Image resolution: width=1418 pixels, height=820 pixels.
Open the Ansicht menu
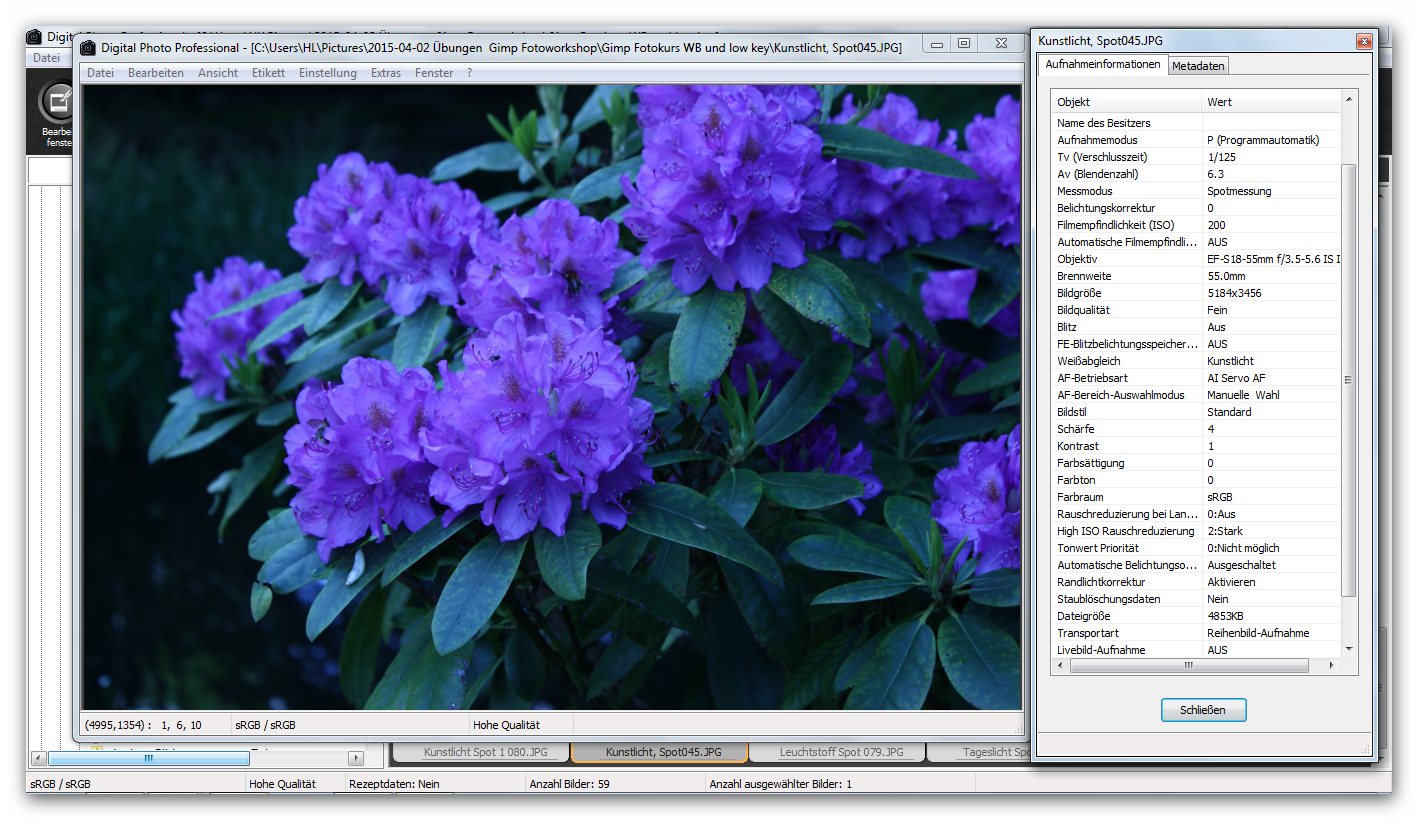pos(218,73)
